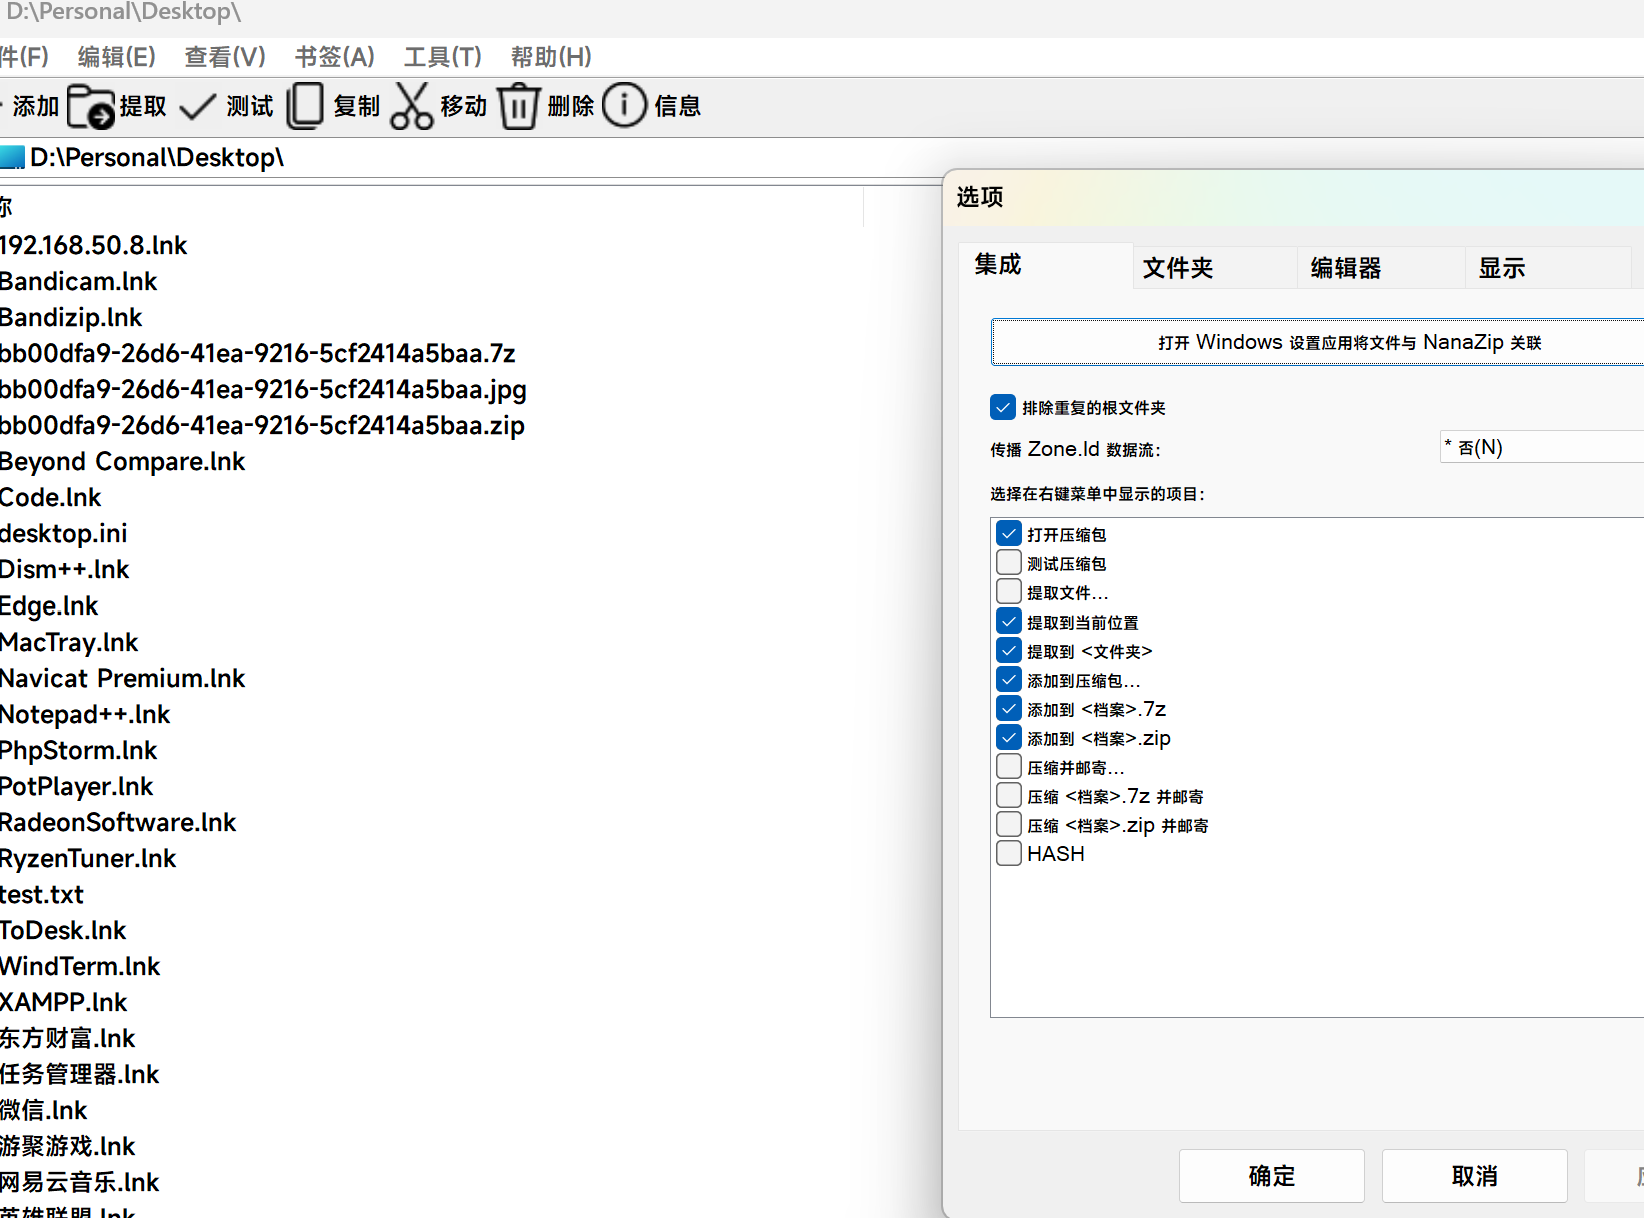Viewport: 1644px width, 1218px height.
Task: Enable 测试压缩包 checkbox
Action: (x=1009, y=563)
